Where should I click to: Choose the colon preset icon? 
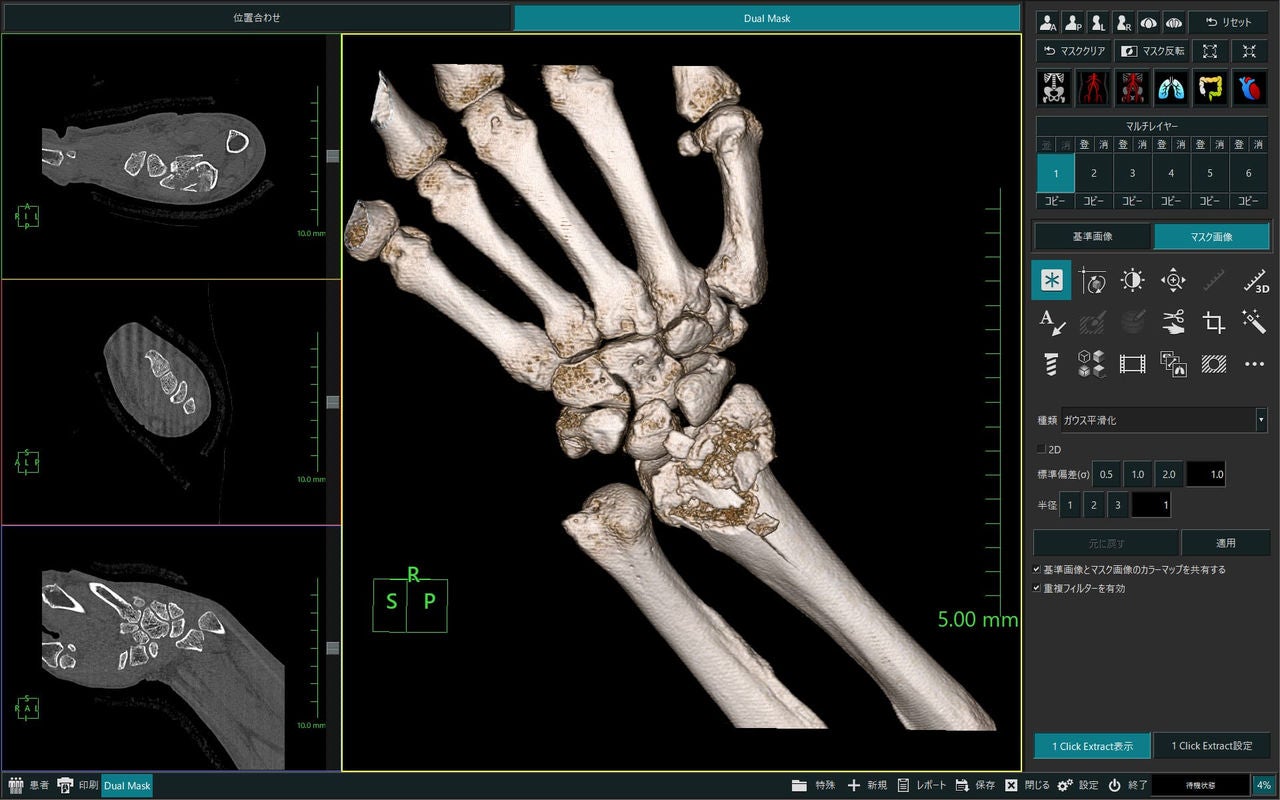(1210, 88)
